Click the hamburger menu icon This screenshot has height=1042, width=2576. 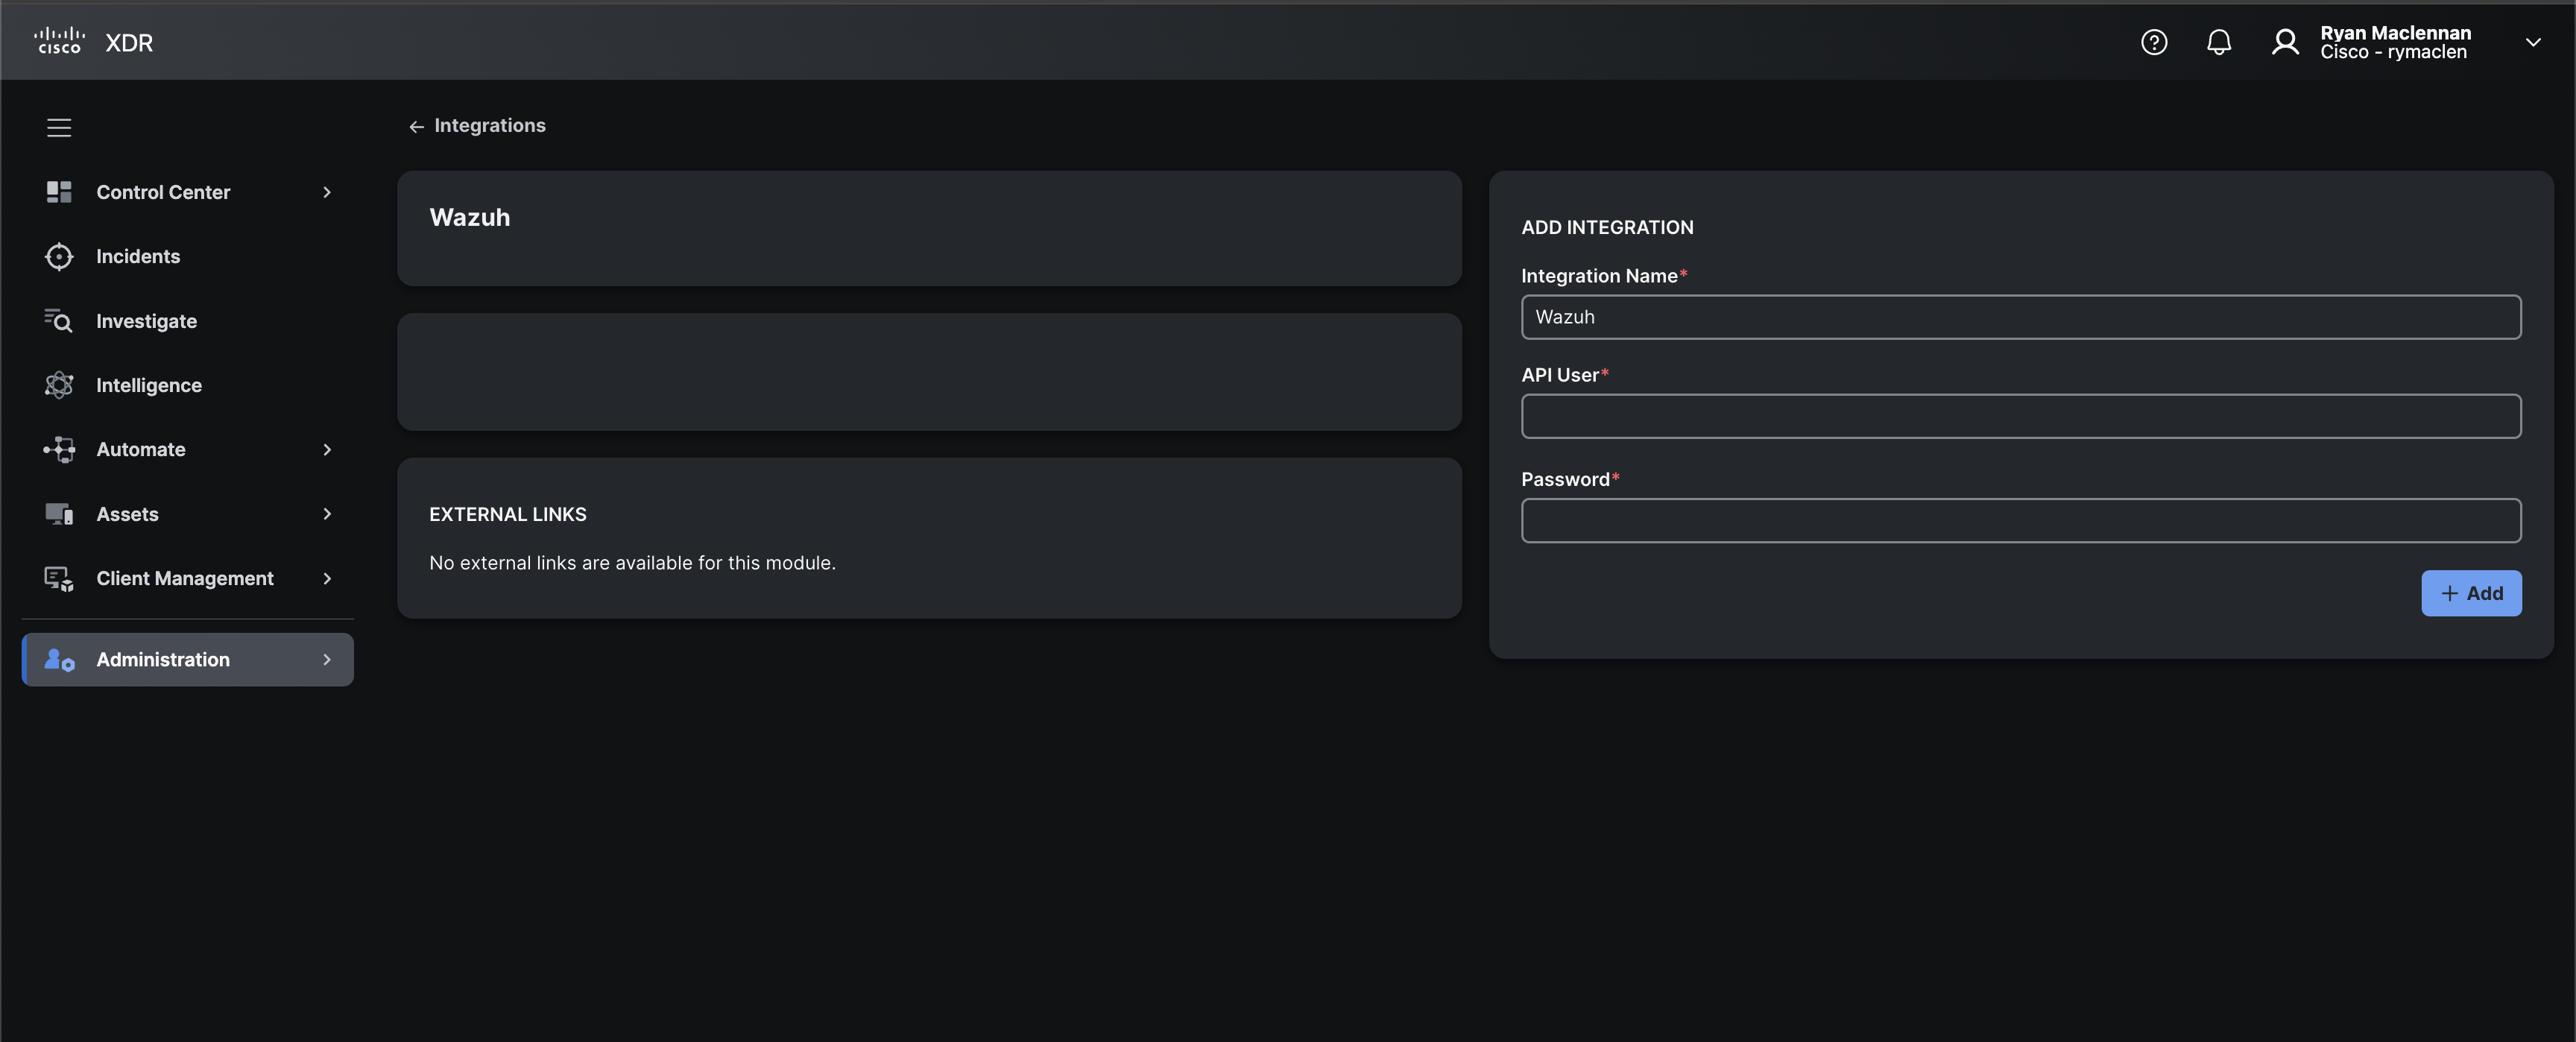pos(59,128)
